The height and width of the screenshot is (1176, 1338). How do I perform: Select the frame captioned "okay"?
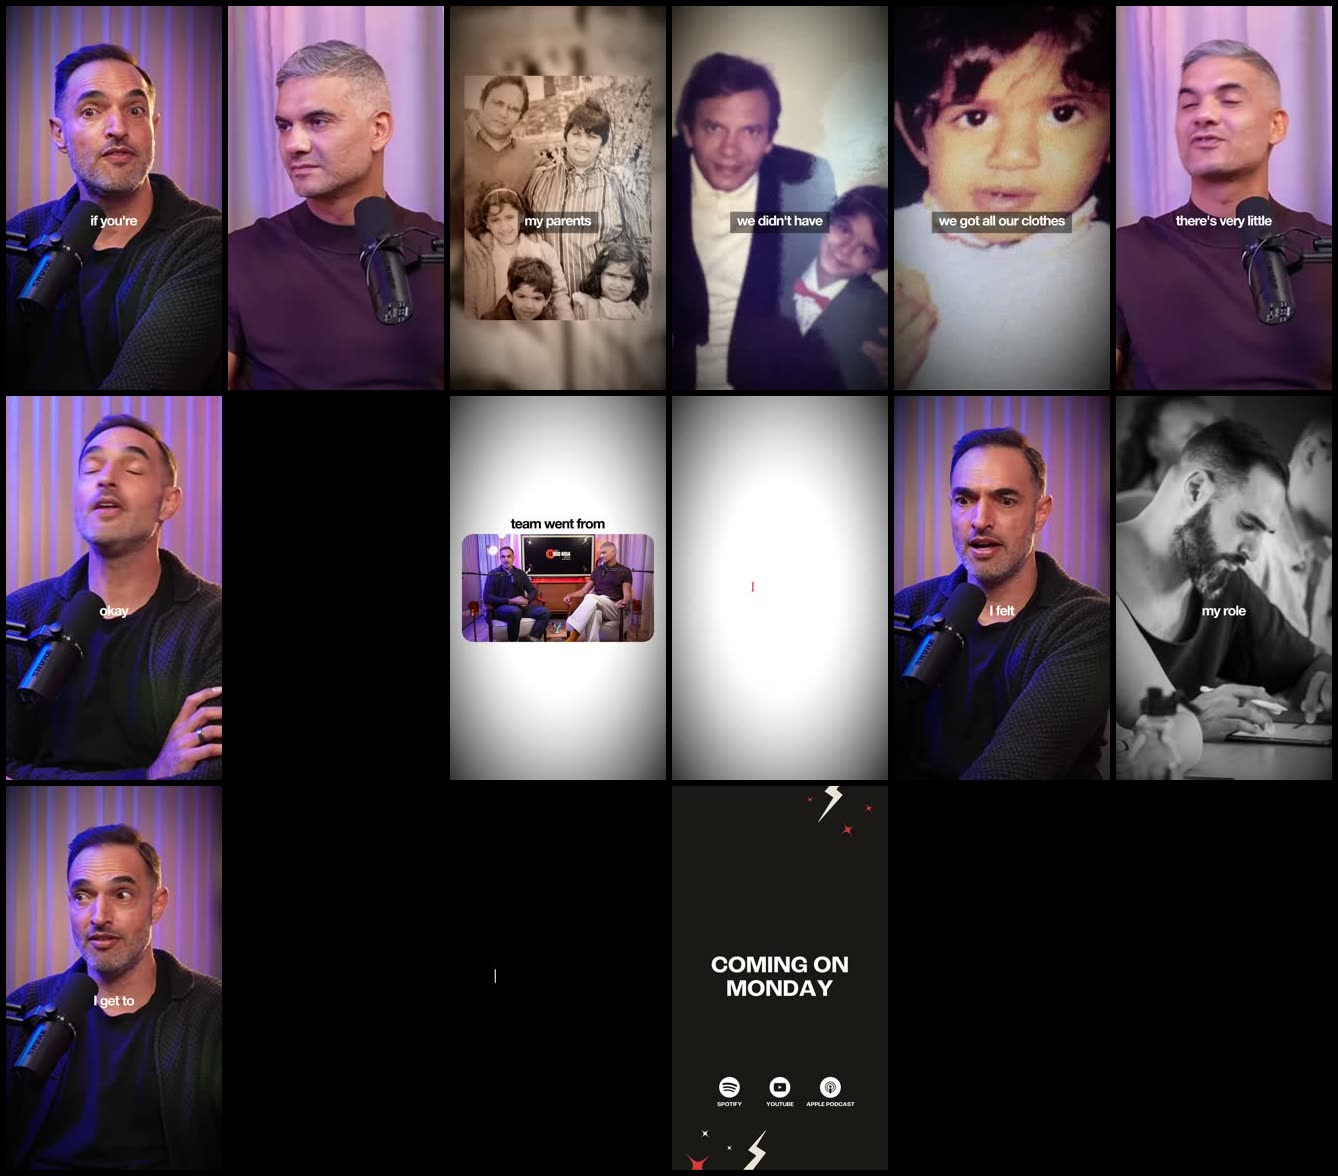click(x=114, y=588)
